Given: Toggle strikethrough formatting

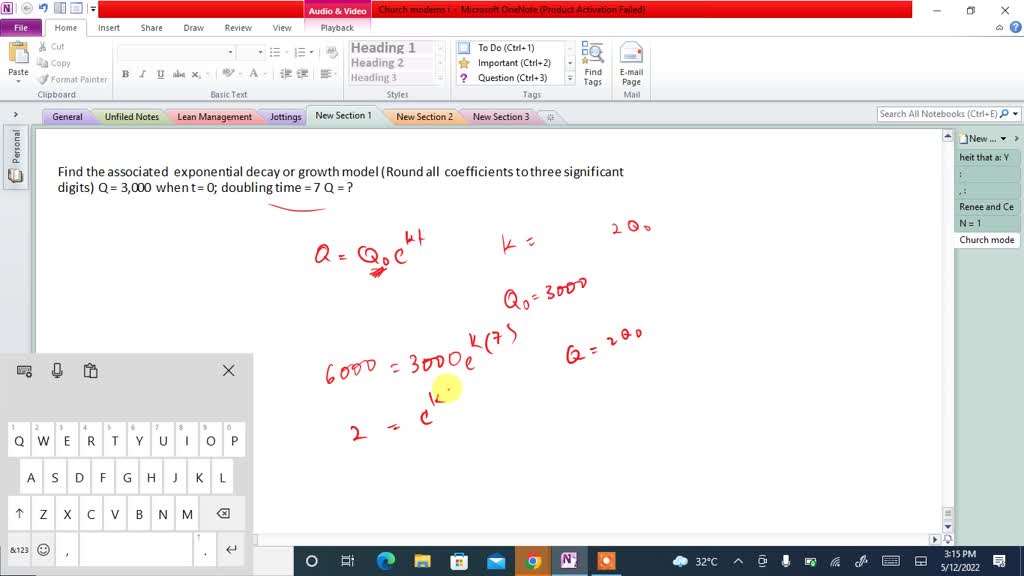Looking at the screenshot, I should (x=178, y=74).
